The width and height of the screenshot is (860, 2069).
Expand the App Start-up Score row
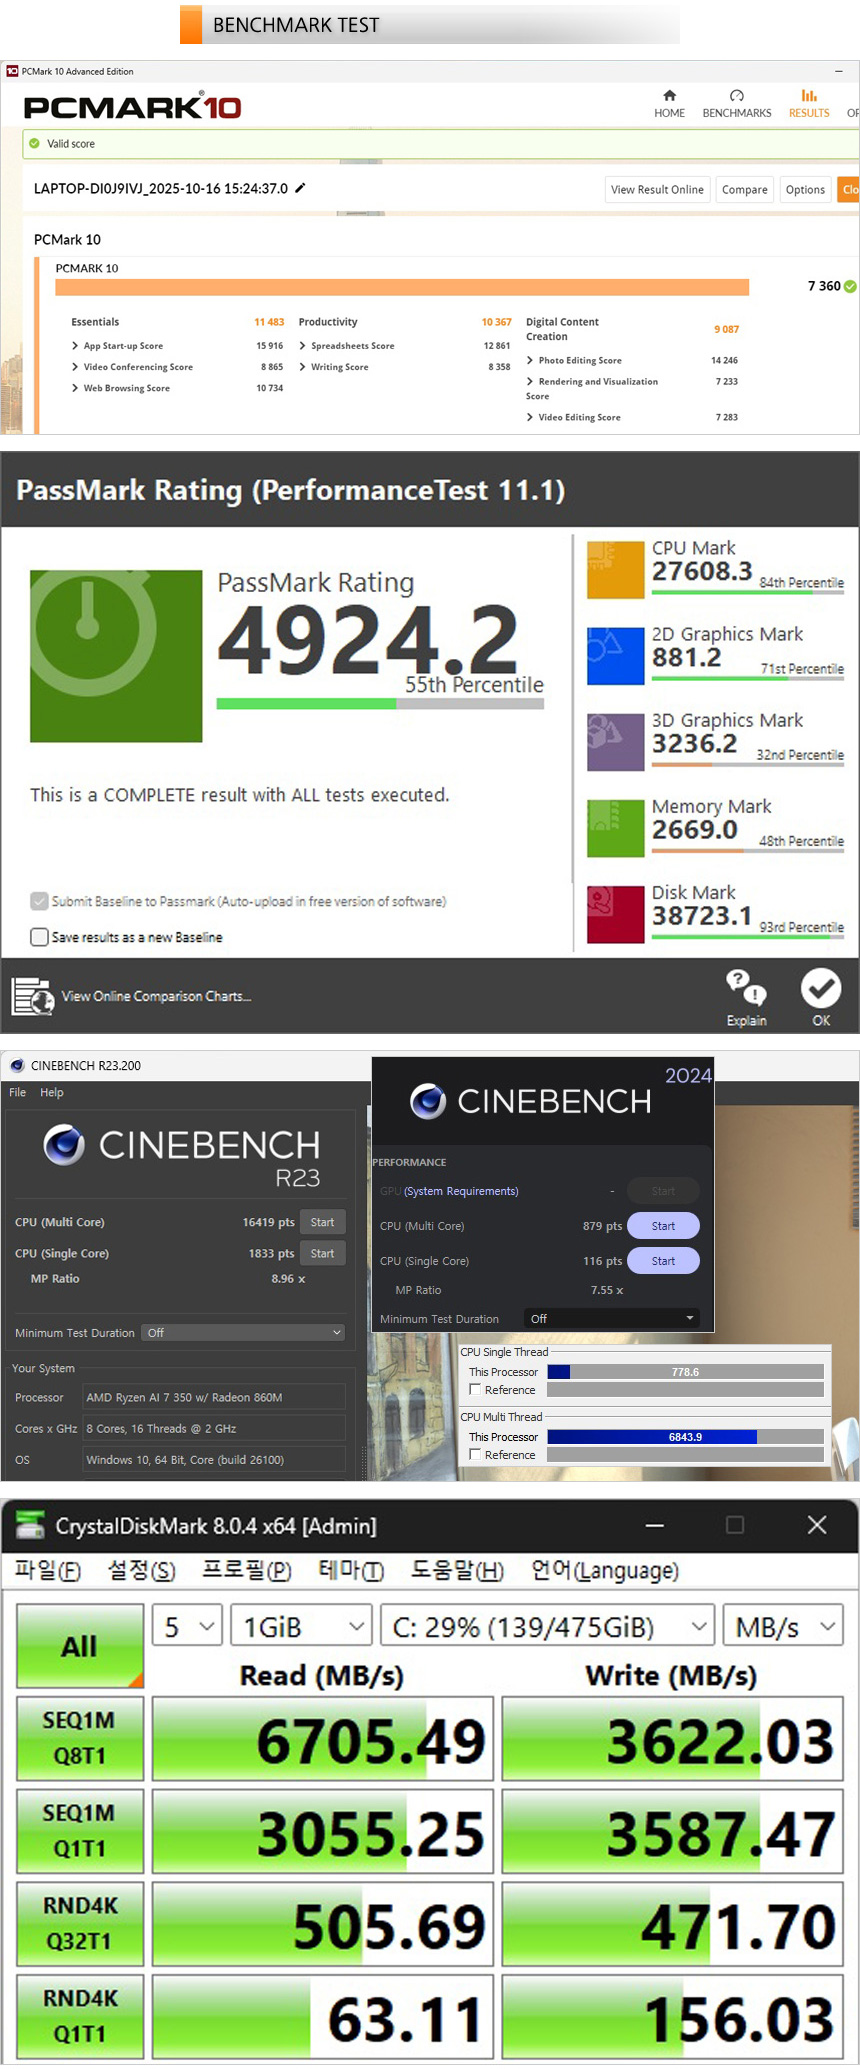75,346
